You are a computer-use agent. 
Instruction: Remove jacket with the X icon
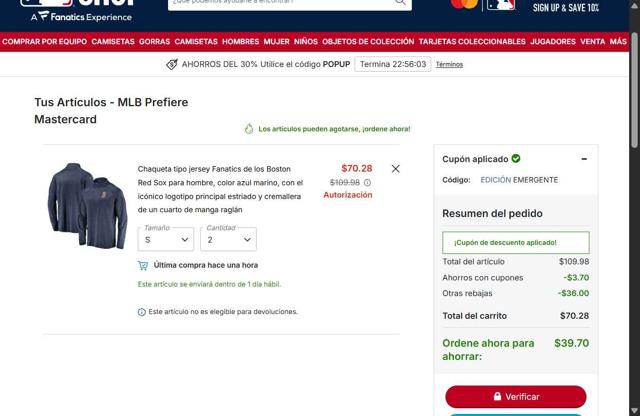click(396, 169)
